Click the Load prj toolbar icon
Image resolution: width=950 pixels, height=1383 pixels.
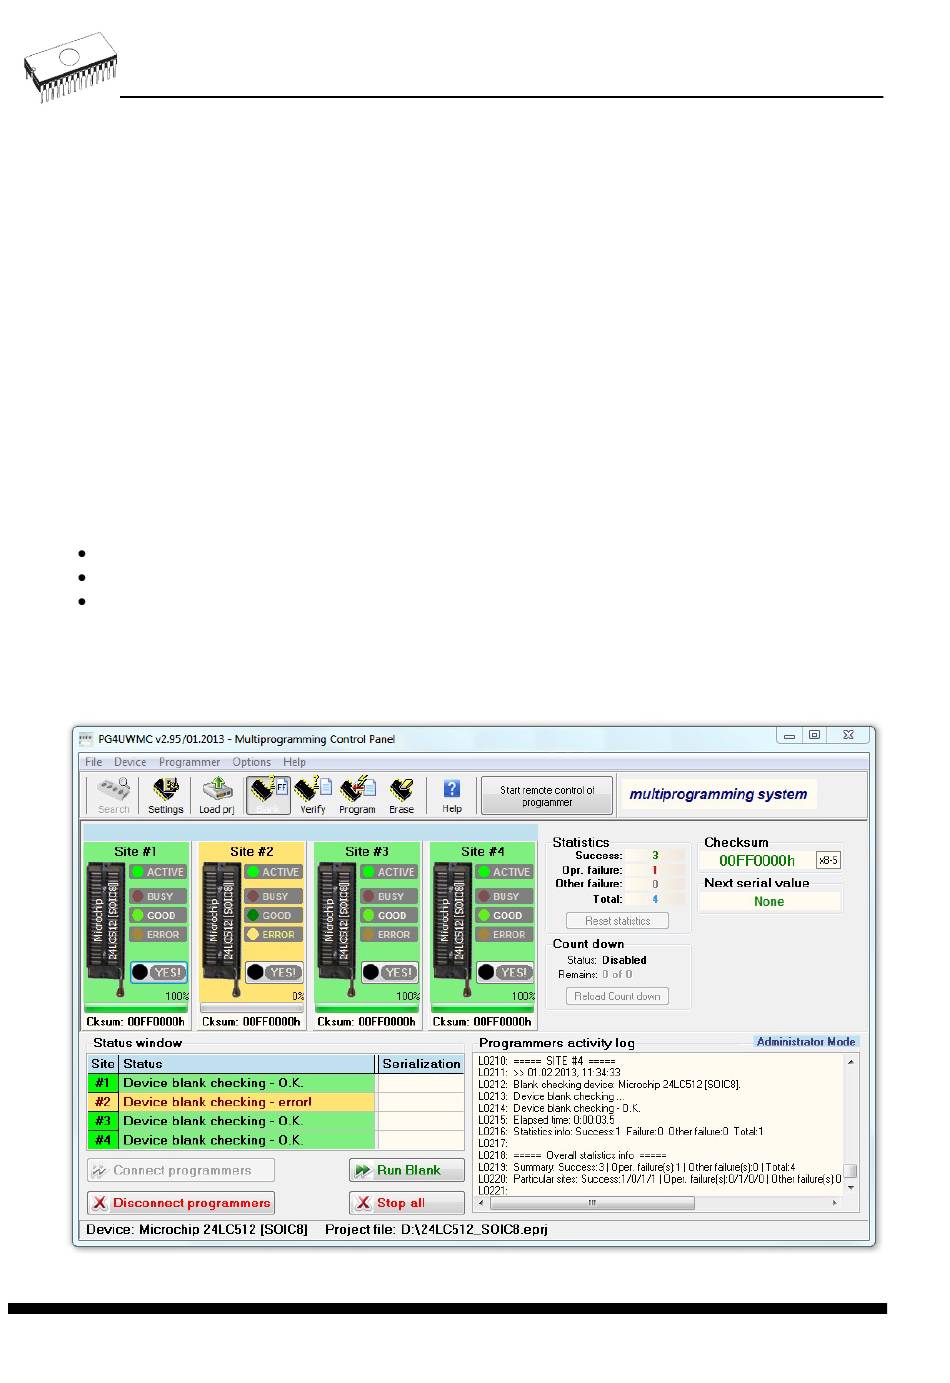(x=216, y=795)
